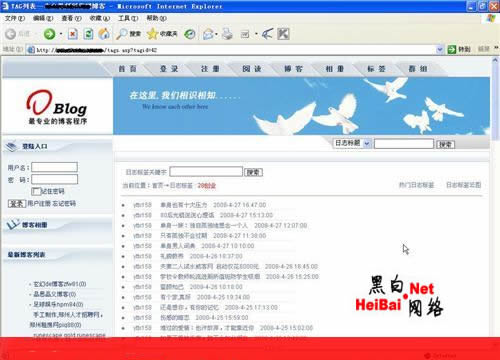Open the entry dated 2008-4-25 15:59:00
This screenshot has height=360, width=500.
click(175, 318)
